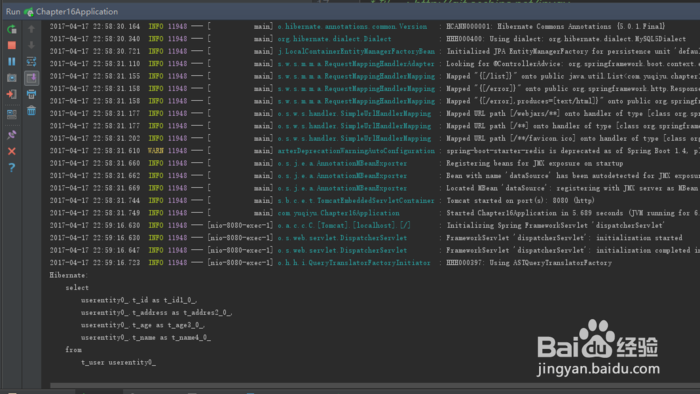
Task: Click the 'Initialized JPA EntityManagerFactory' message
Action: [x=573, y=52]
